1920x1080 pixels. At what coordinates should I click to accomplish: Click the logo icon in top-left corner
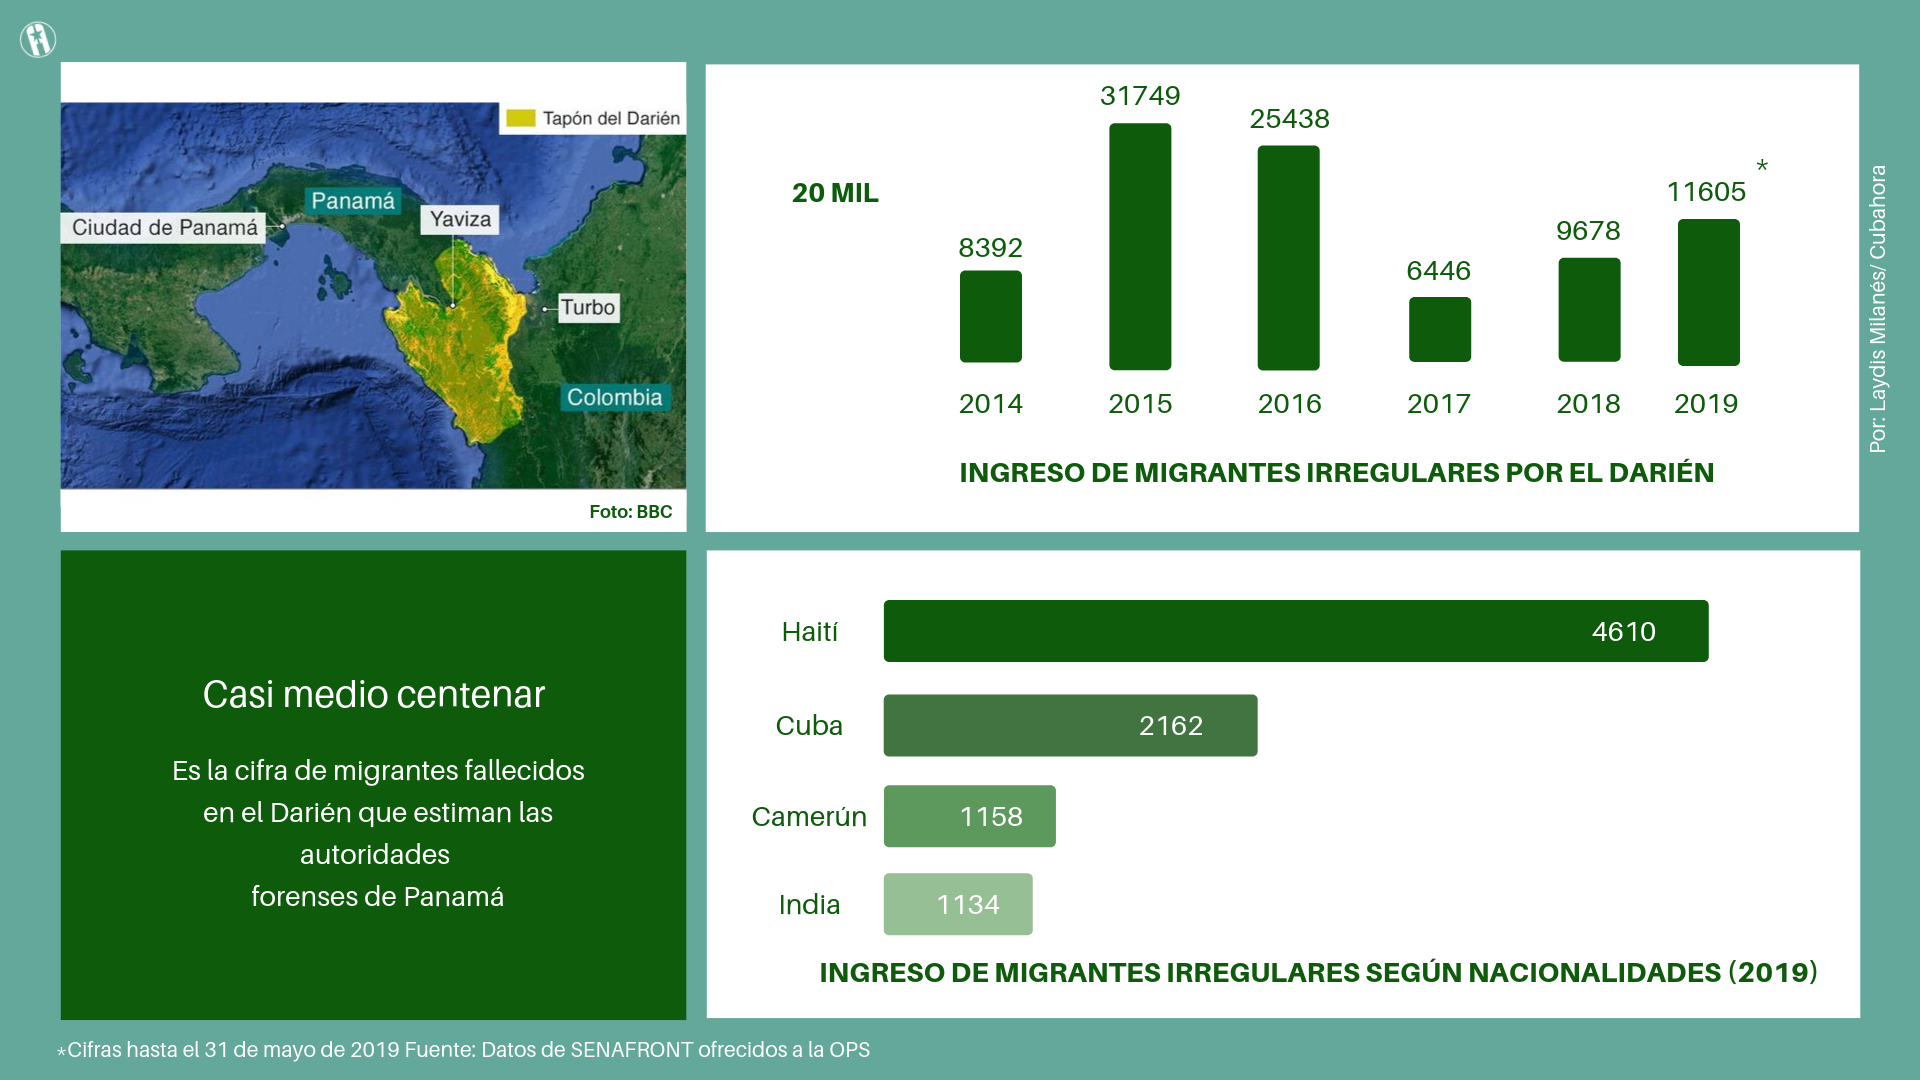click(x=38, y=39)
